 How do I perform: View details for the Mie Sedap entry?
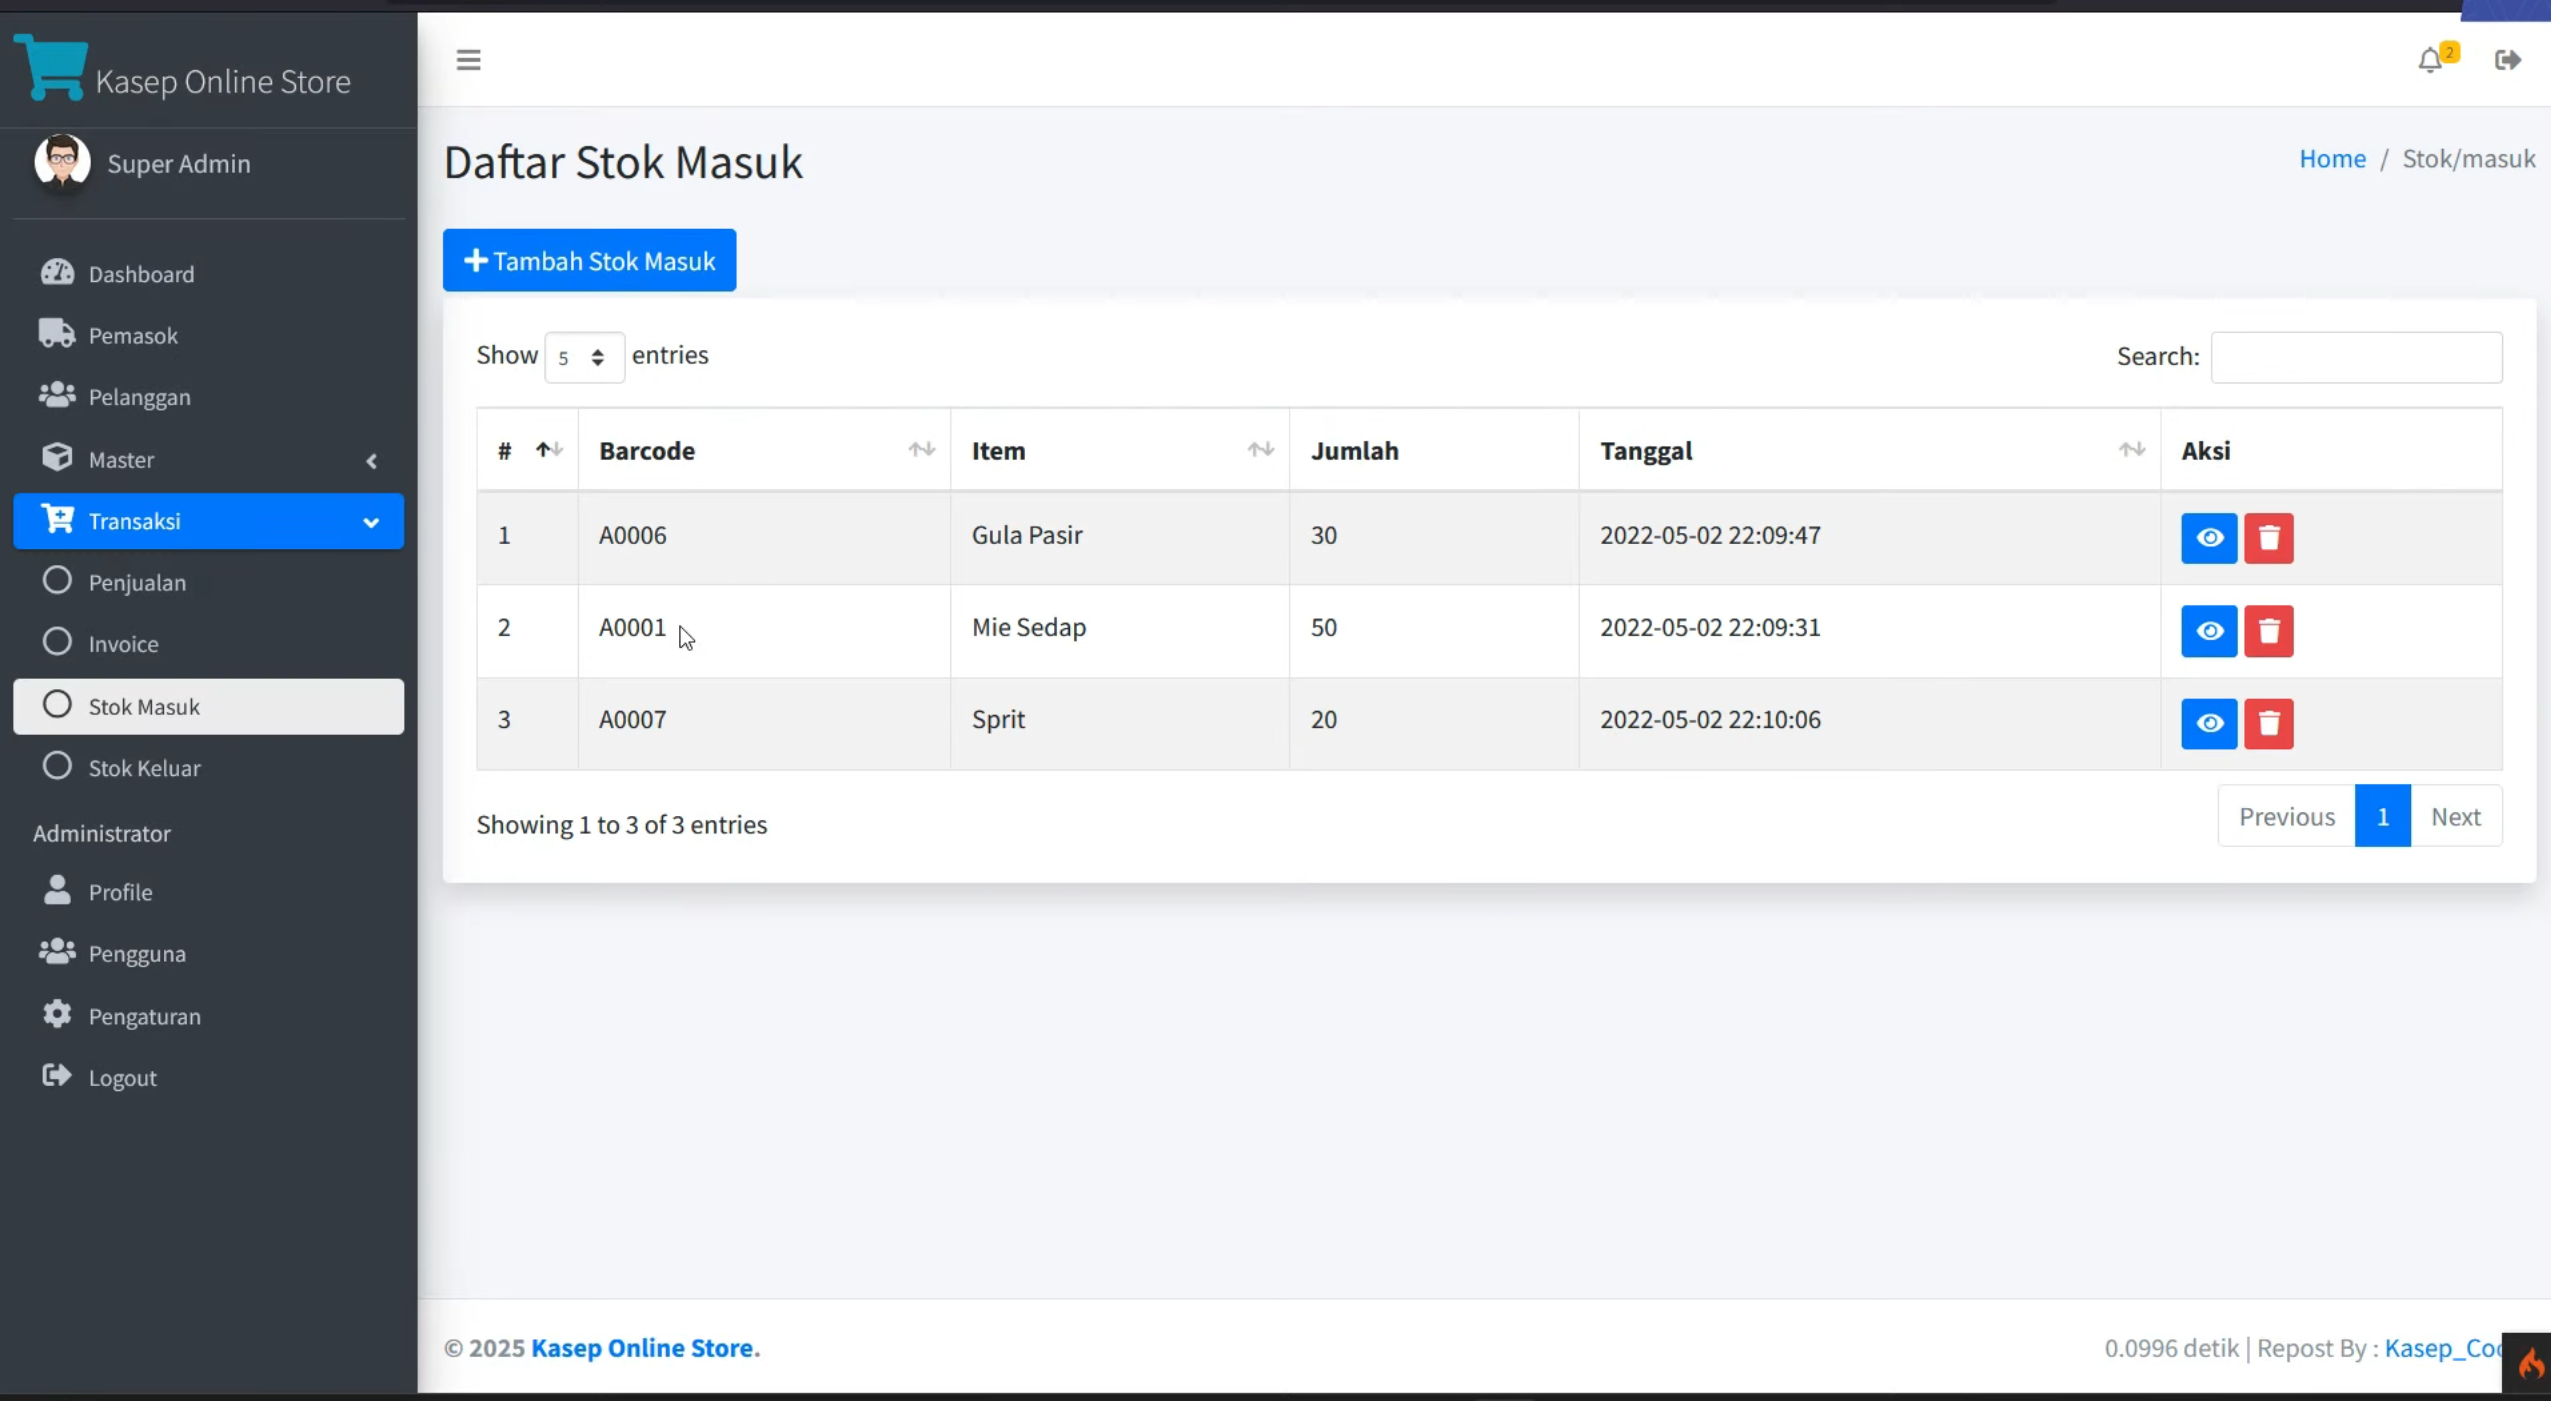(x=2209, y=631)
